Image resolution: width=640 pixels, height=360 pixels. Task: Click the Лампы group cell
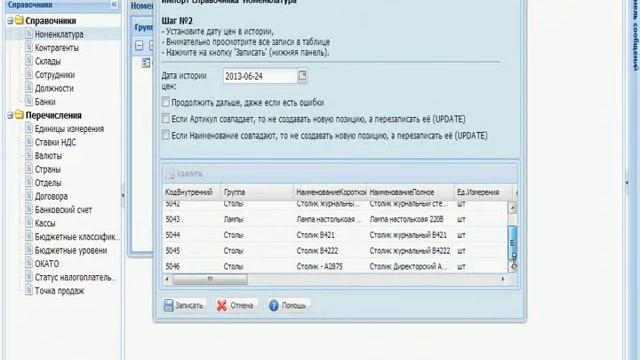(x=233, y=219)
